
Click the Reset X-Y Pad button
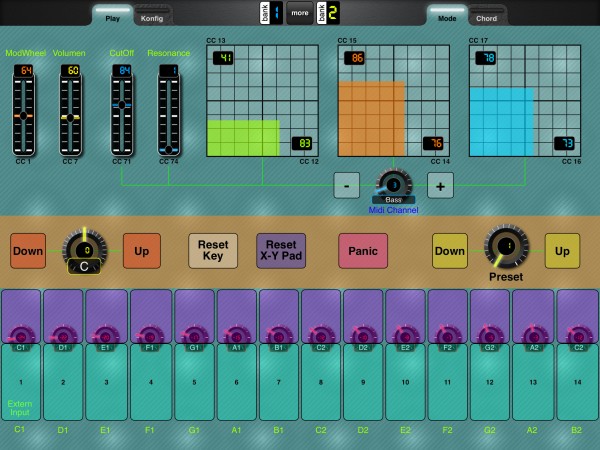(281, 251)
